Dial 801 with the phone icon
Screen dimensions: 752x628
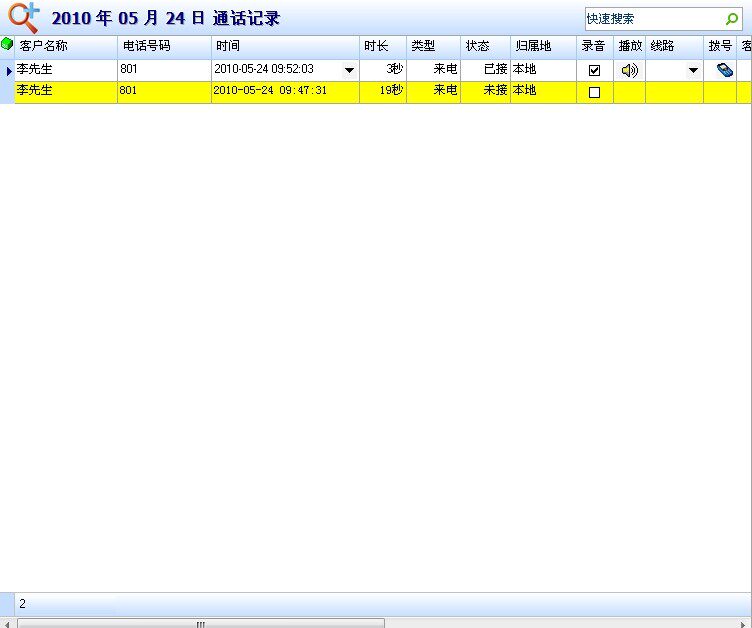724,71
